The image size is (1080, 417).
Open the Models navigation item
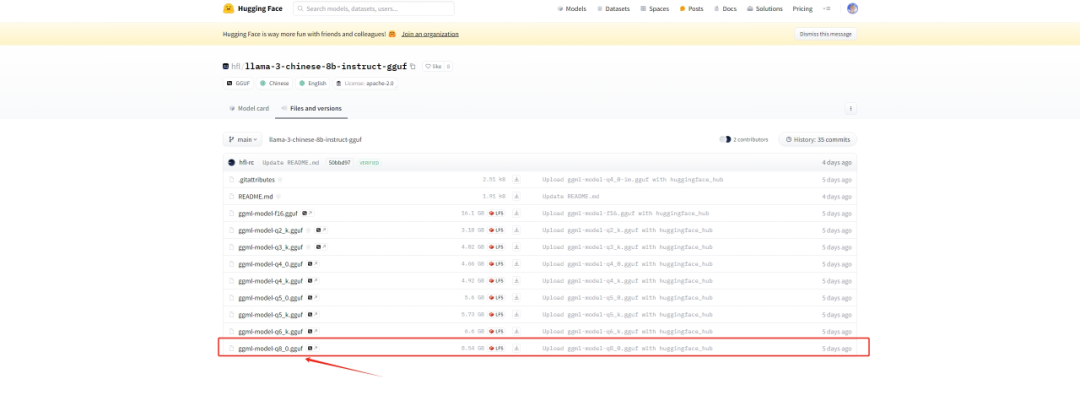(572, 9)
